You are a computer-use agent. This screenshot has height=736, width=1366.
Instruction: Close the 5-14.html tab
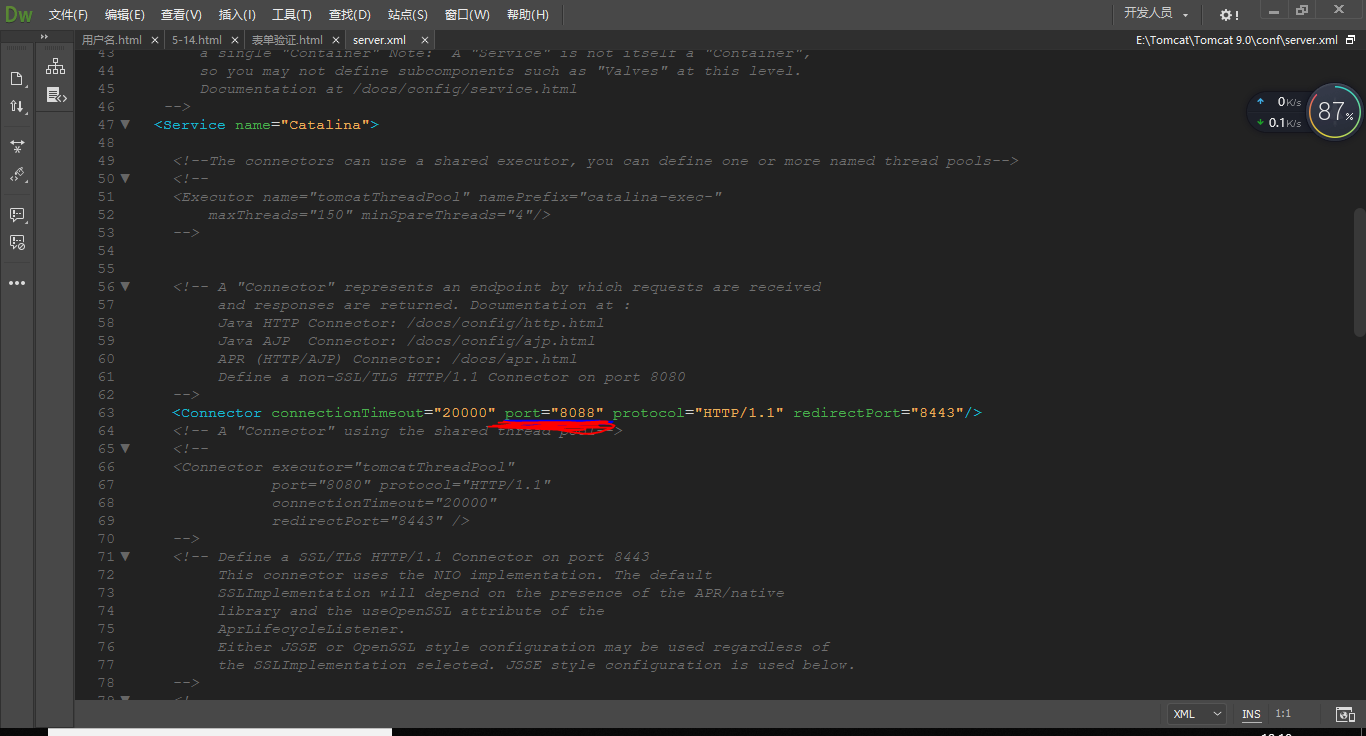[x=235, y=40]
